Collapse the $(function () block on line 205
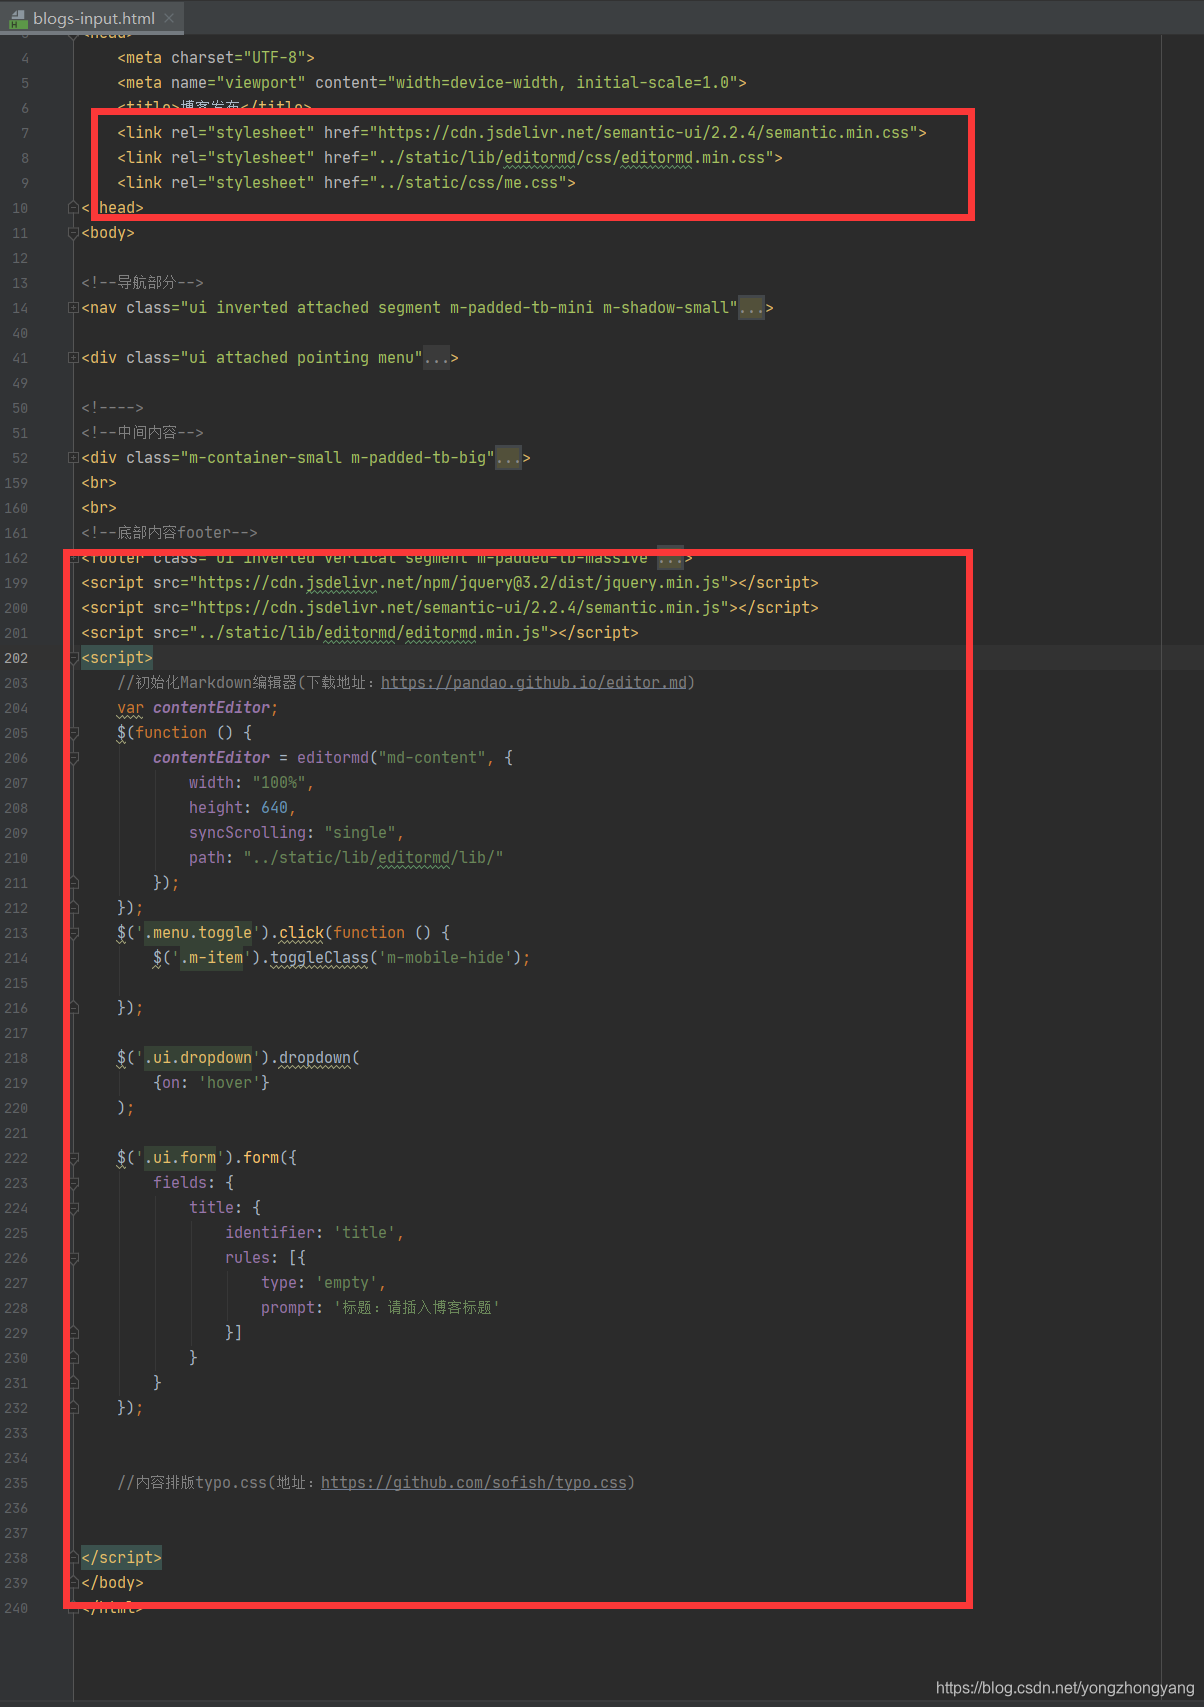 (x=73, y=733)
